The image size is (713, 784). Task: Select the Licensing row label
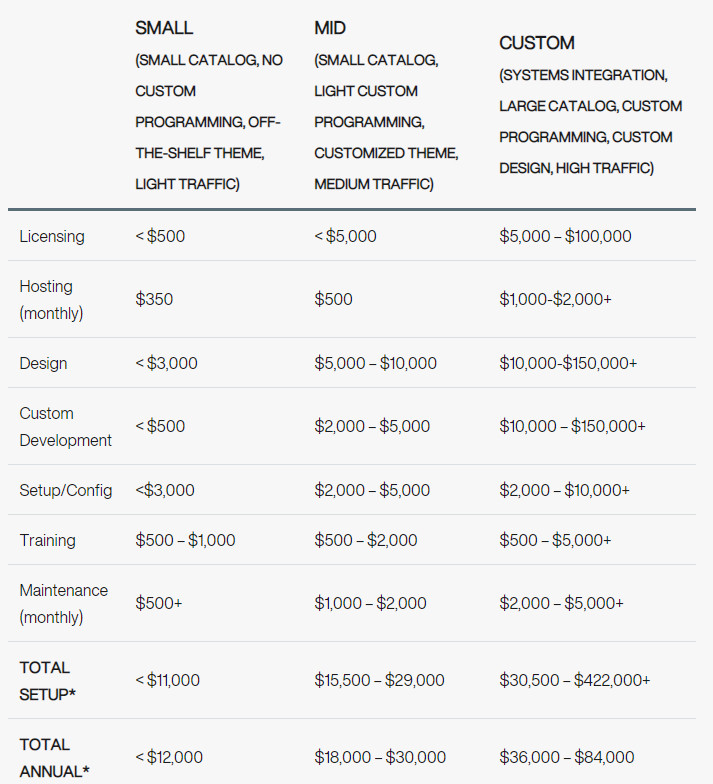click(x=52, y=236)
